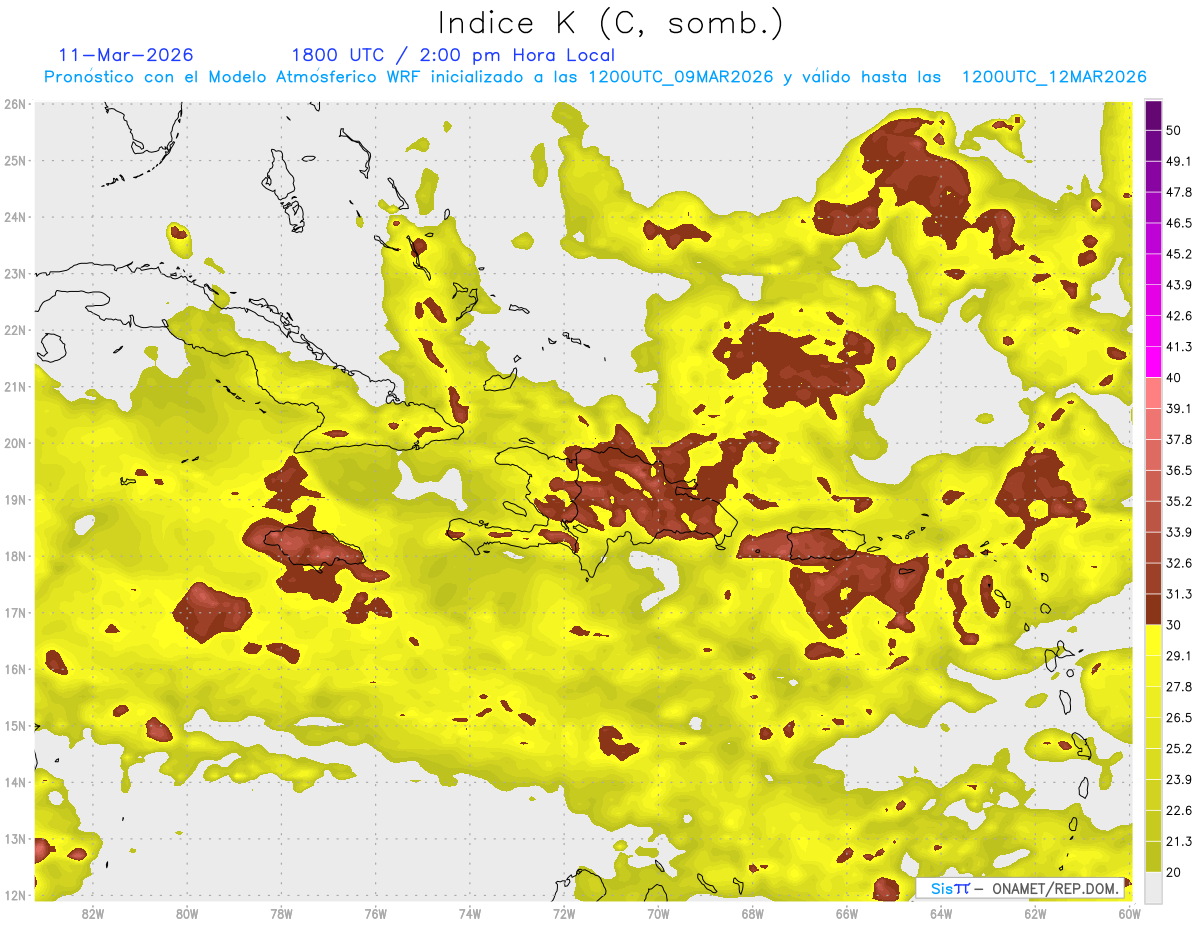Click the dark purple swatch above 50
1200x927 pixels.
tap(1153, 116)
